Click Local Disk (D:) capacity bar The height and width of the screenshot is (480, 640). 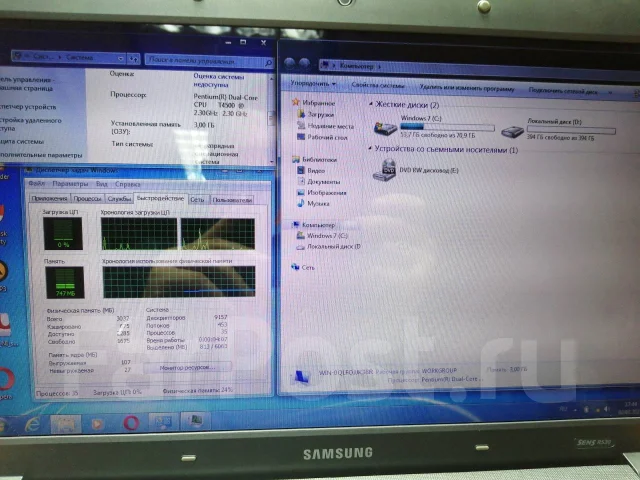(x=571, y=130)
